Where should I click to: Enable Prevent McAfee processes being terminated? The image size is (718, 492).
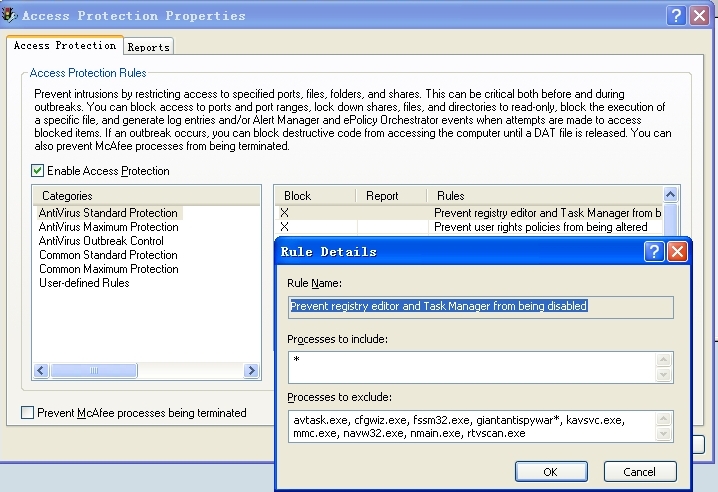(28, 413)
